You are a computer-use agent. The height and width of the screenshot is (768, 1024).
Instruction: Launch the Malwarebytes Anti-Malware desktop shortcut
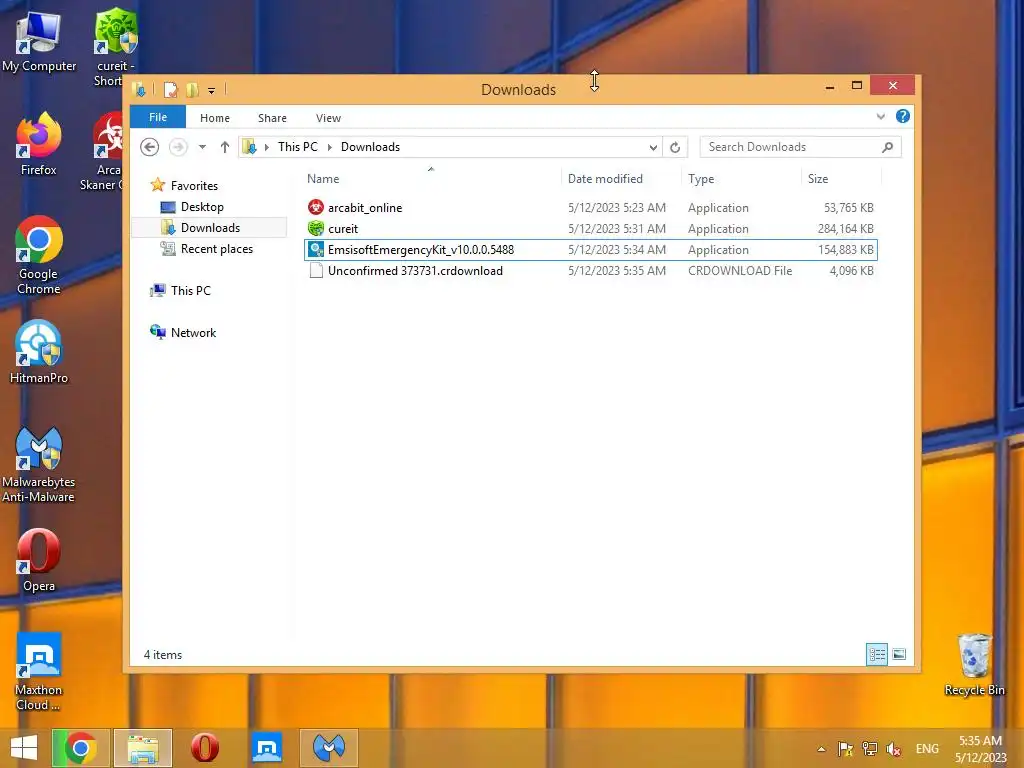39,464
